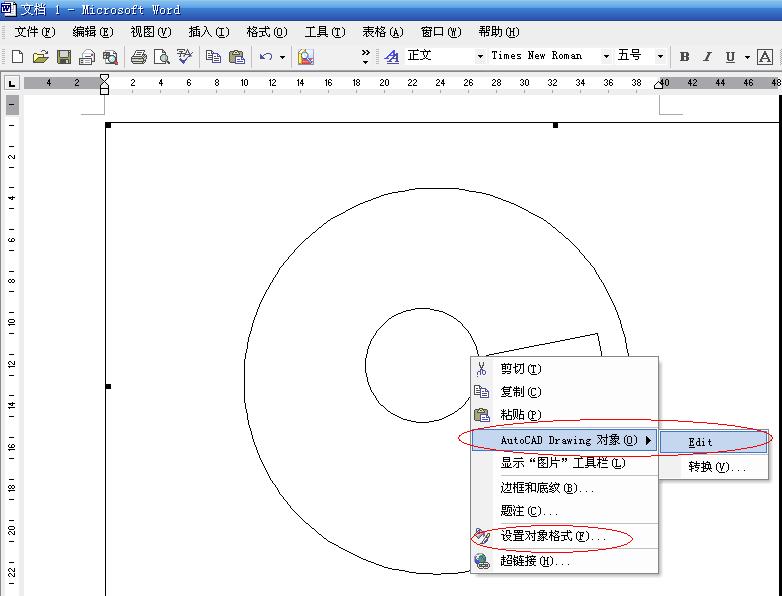Open the Styles and Formatting pane icon
782x596 pixels.
(392, 57)
